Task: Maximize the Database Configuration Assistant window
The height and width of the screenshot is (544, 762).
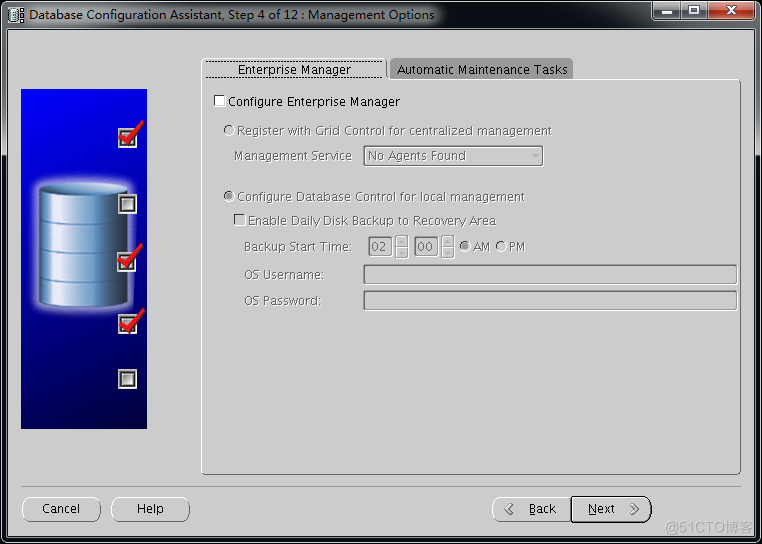Action: pyautogui.click(x=694, y=10)
